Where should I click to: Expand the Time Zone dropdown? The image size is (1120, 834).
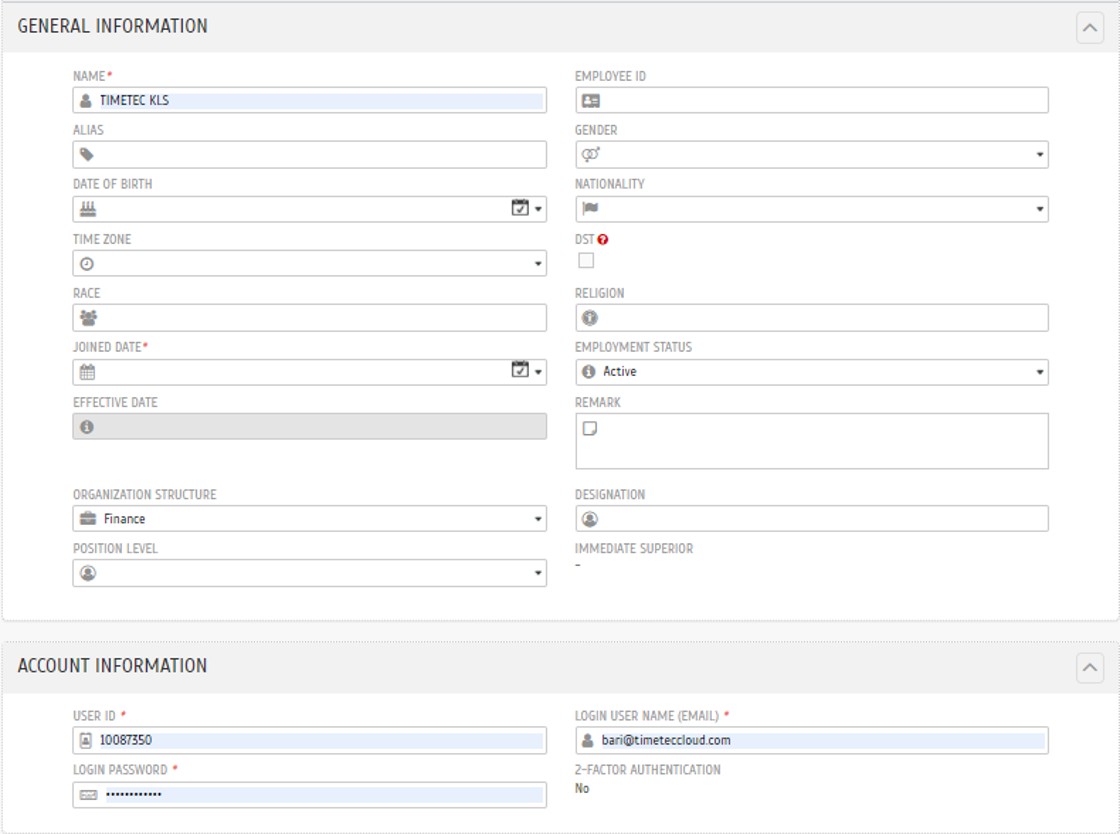point(309,264)
